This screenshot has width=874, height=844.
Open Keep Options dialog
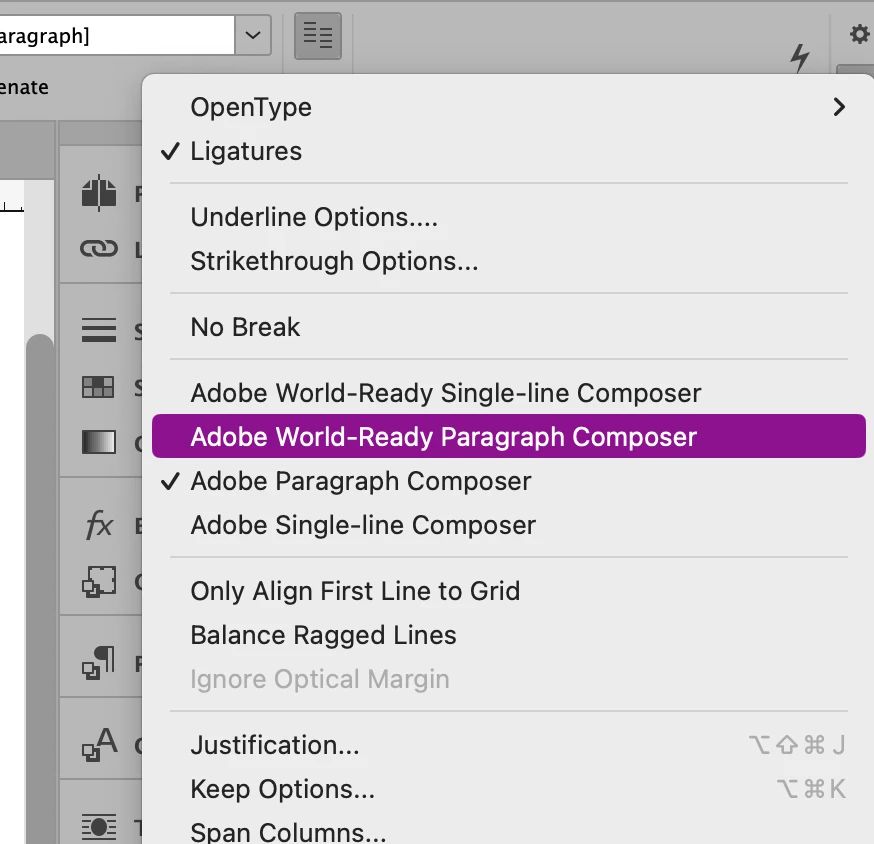(x=508, y=789)
